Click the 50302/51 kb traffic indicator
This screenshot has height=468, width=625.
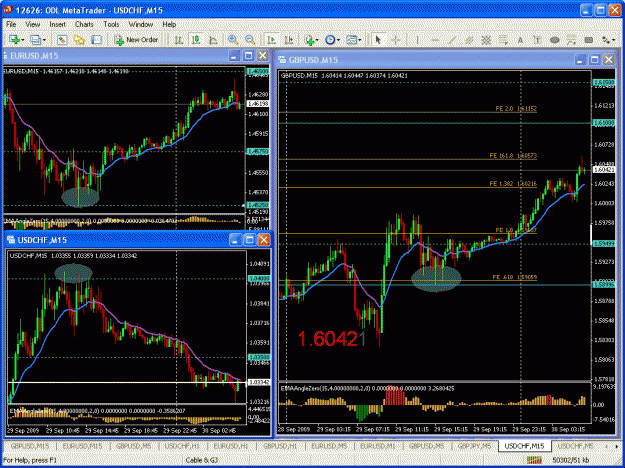pyautogui.click(x=570, y=460)
